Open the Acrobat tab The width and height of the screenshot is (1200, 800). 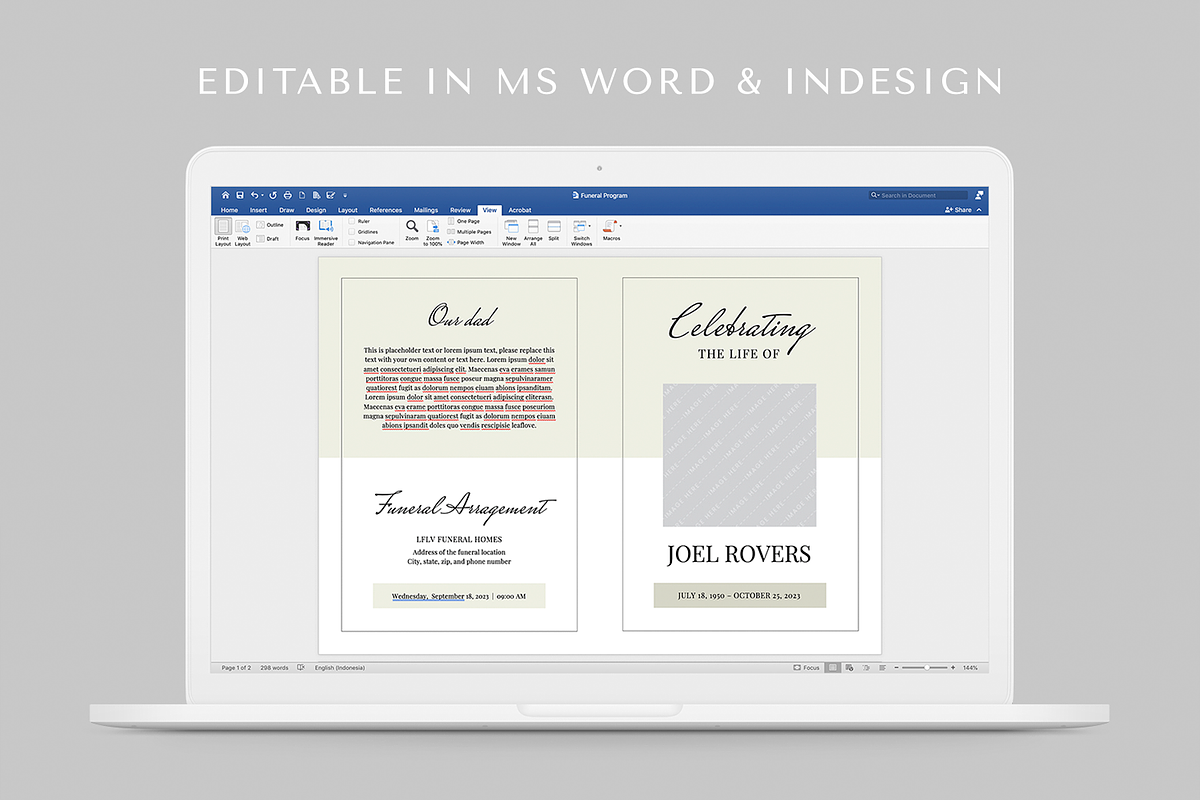520,210
